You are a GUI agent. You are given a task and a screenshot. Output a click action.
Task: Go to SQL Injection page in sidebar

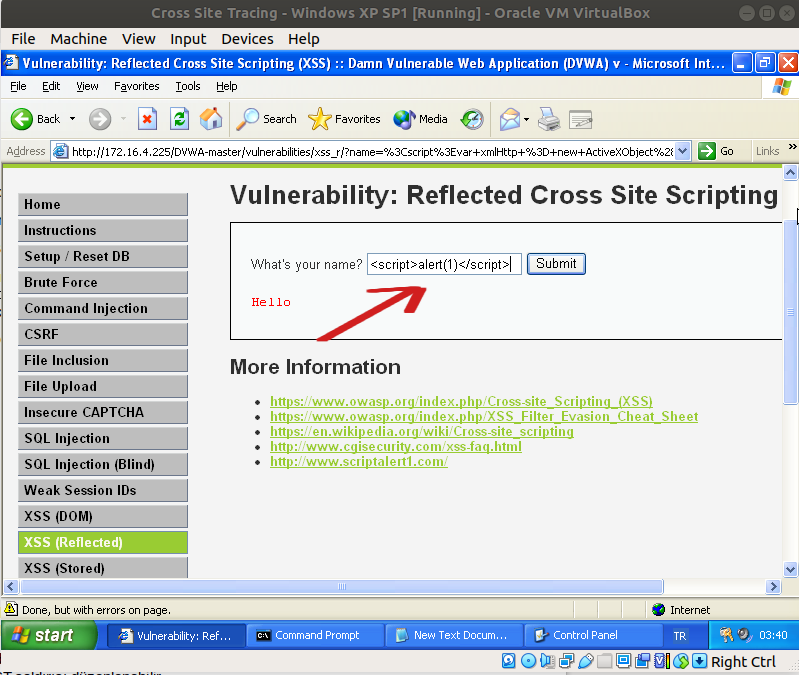pos(103,438)
